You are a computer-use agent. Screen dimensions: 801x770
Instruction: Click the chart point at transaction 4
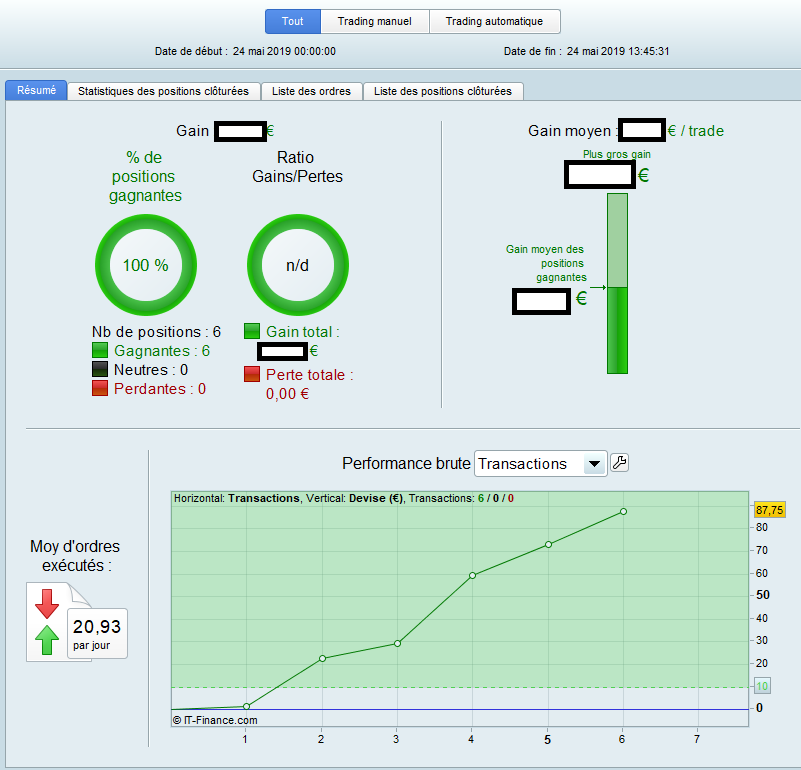click(x=473, y=575)
